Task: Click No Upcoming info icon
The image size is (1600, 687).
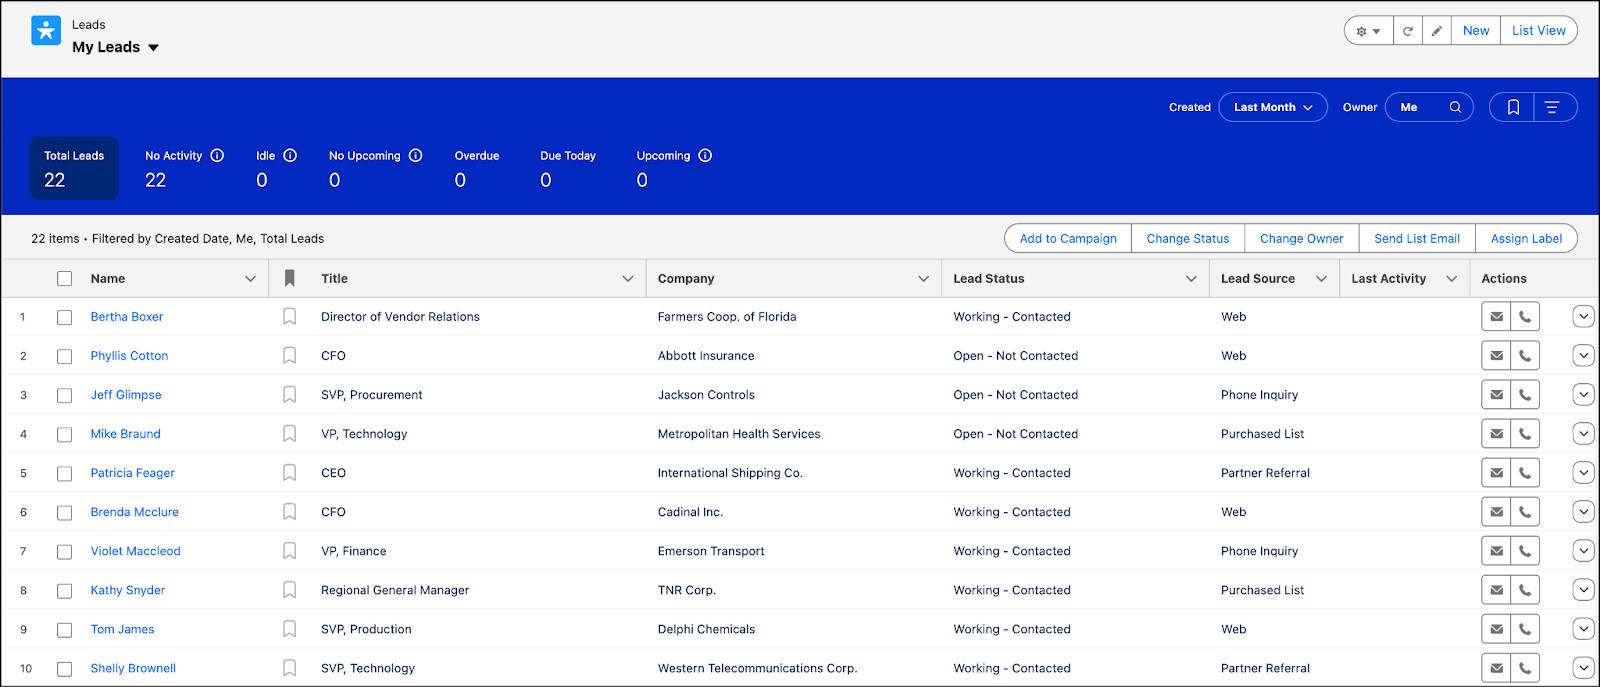Action: pyautogui.click(x=415, y=155)
